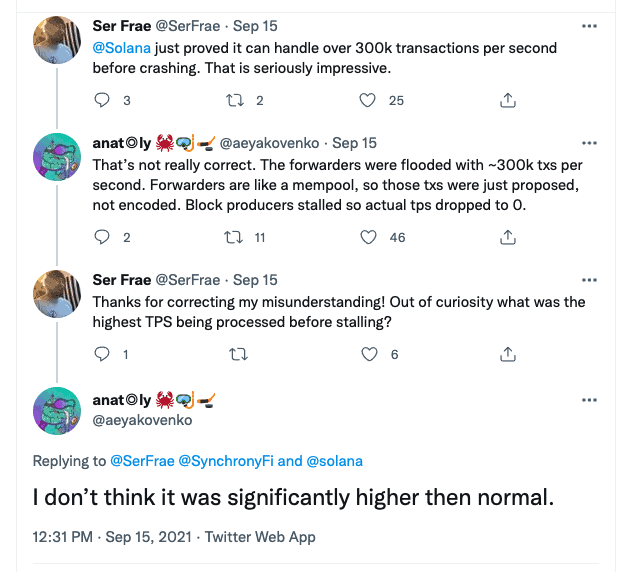
Task: Open anatoly's teal avatar on final tweet
Action: click(59, 410)
